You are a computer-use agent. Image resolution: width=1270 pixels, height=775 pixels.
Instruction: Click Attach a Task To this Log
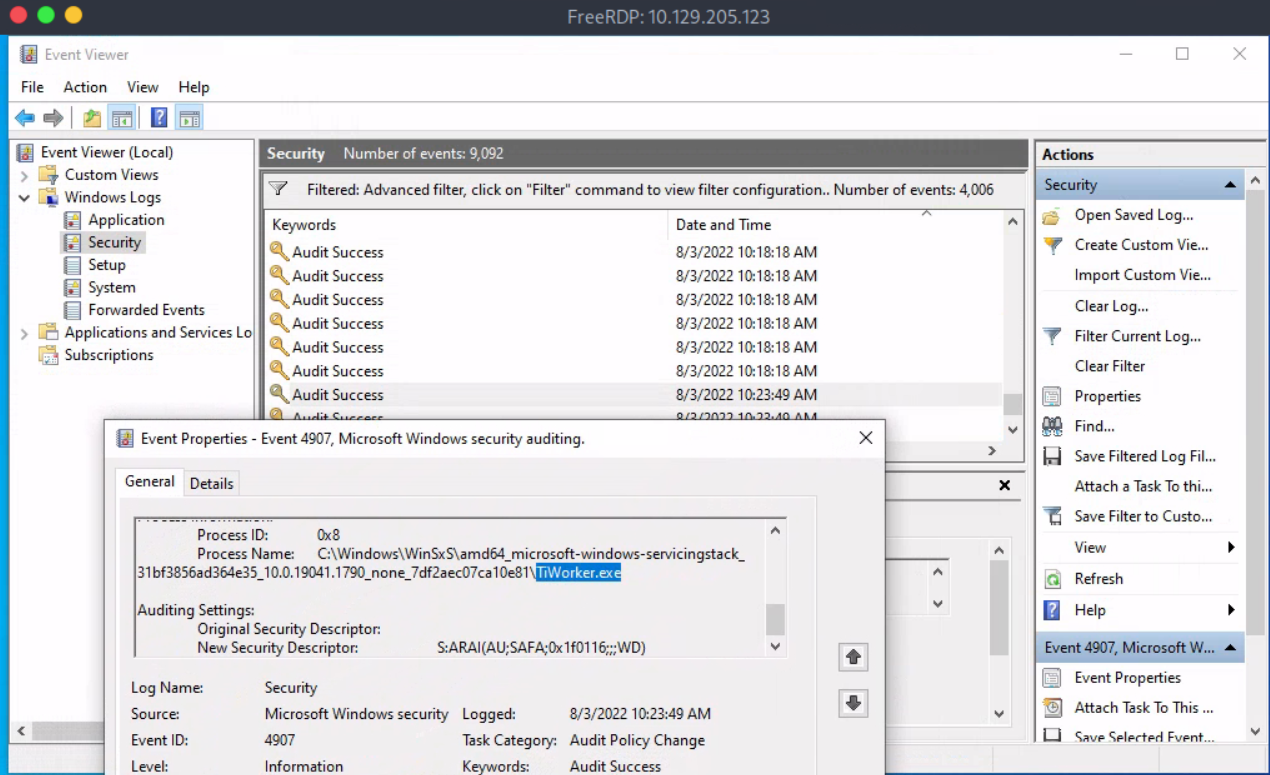click(x=1143, y=486)
